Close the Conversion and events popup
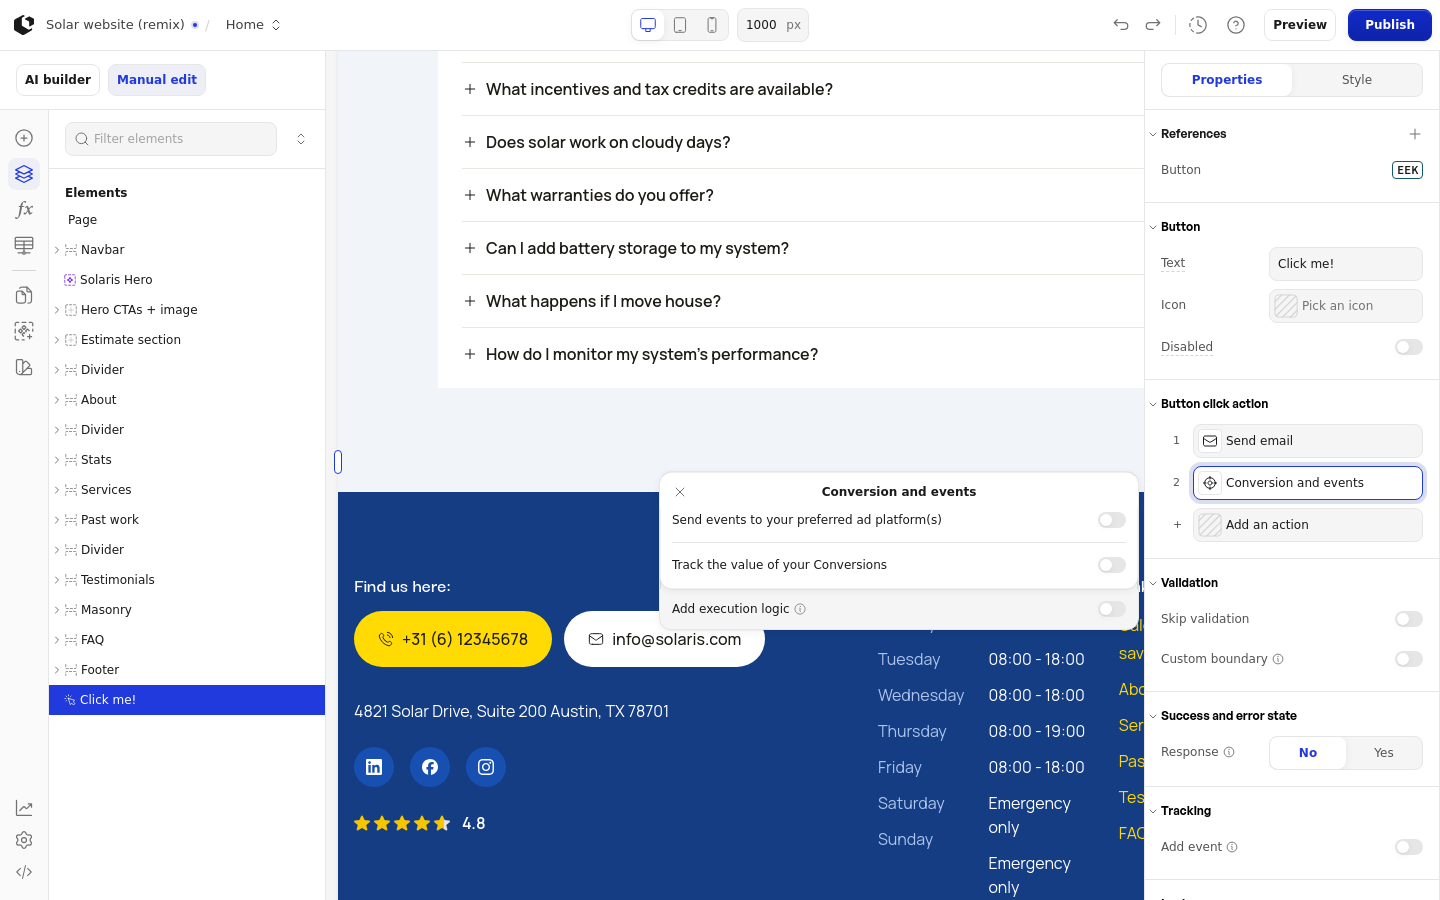1440x900 pixels. pos(680,492)
